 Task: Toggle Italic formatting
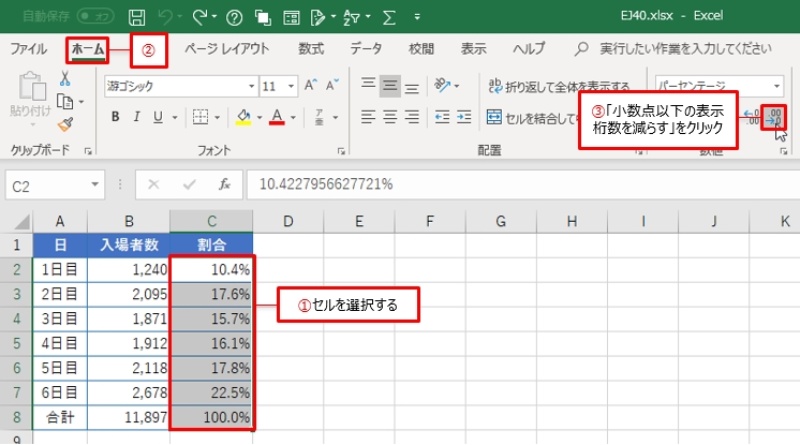point(139,117)
